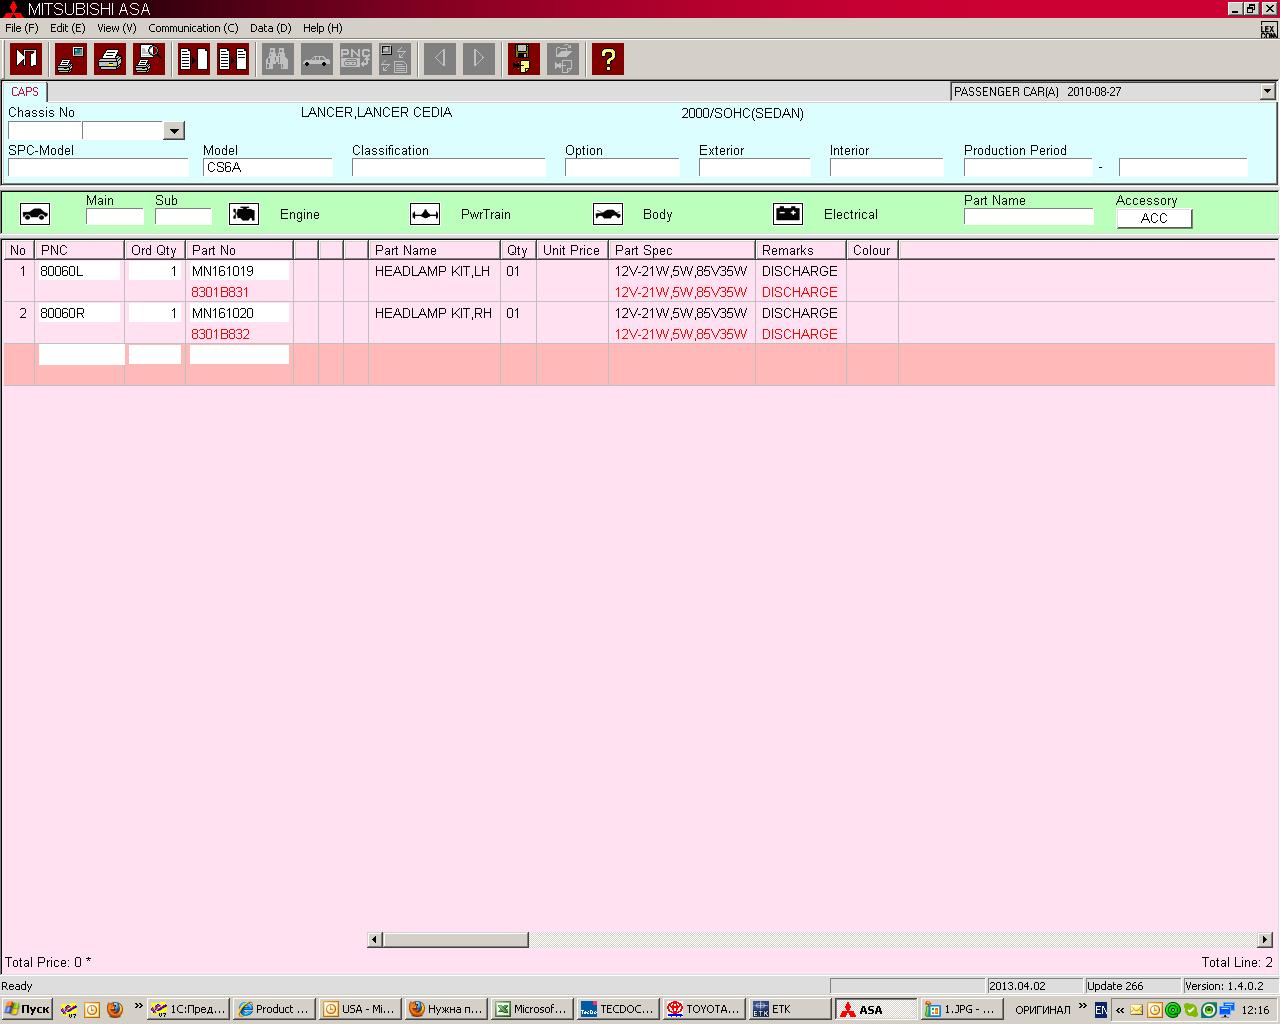Select the Engine category icon
The image size is (1280, 1024).
(x=244, y=214)
